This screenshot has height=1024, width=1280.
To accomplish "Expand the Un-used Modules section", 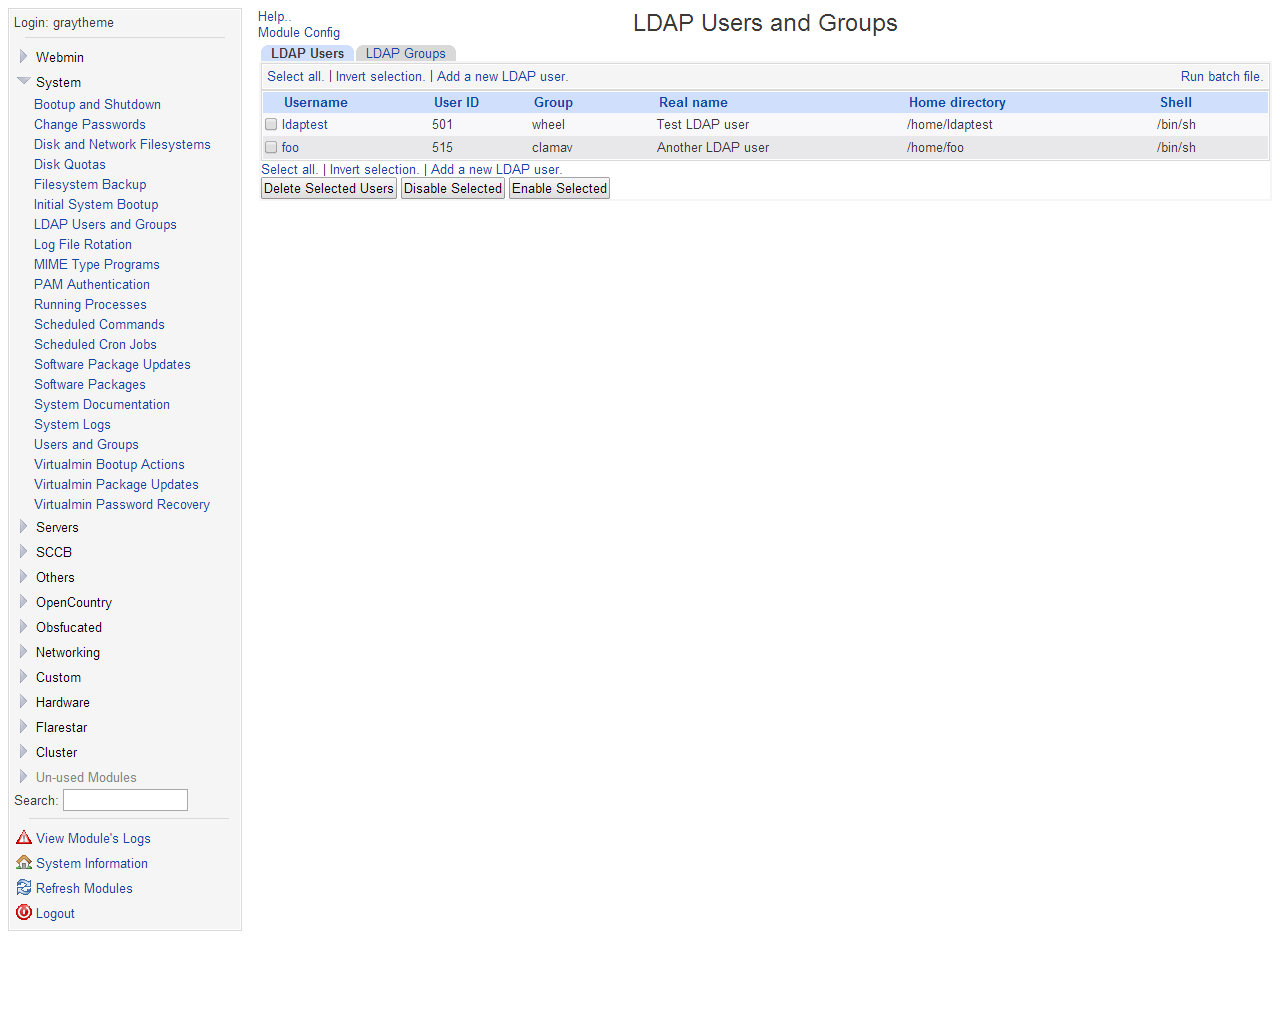I will 24,777.
